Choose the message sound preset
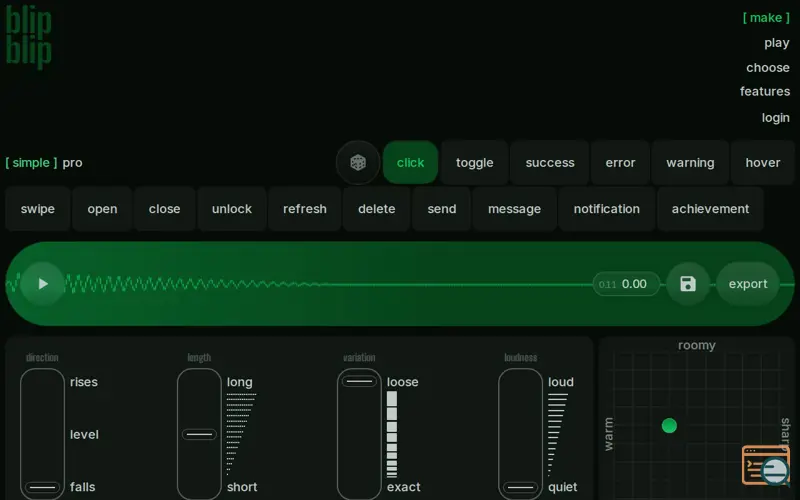Screen dimensions: 800x500 coord(514,209)
